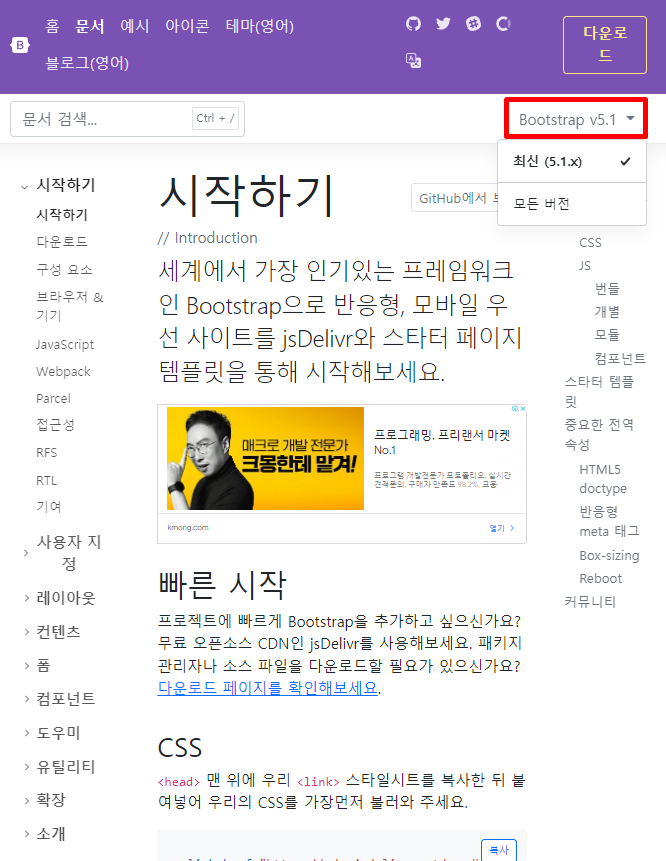
Task: Focus the 문서 검색 search field
Action: click(x=127, y=119)
